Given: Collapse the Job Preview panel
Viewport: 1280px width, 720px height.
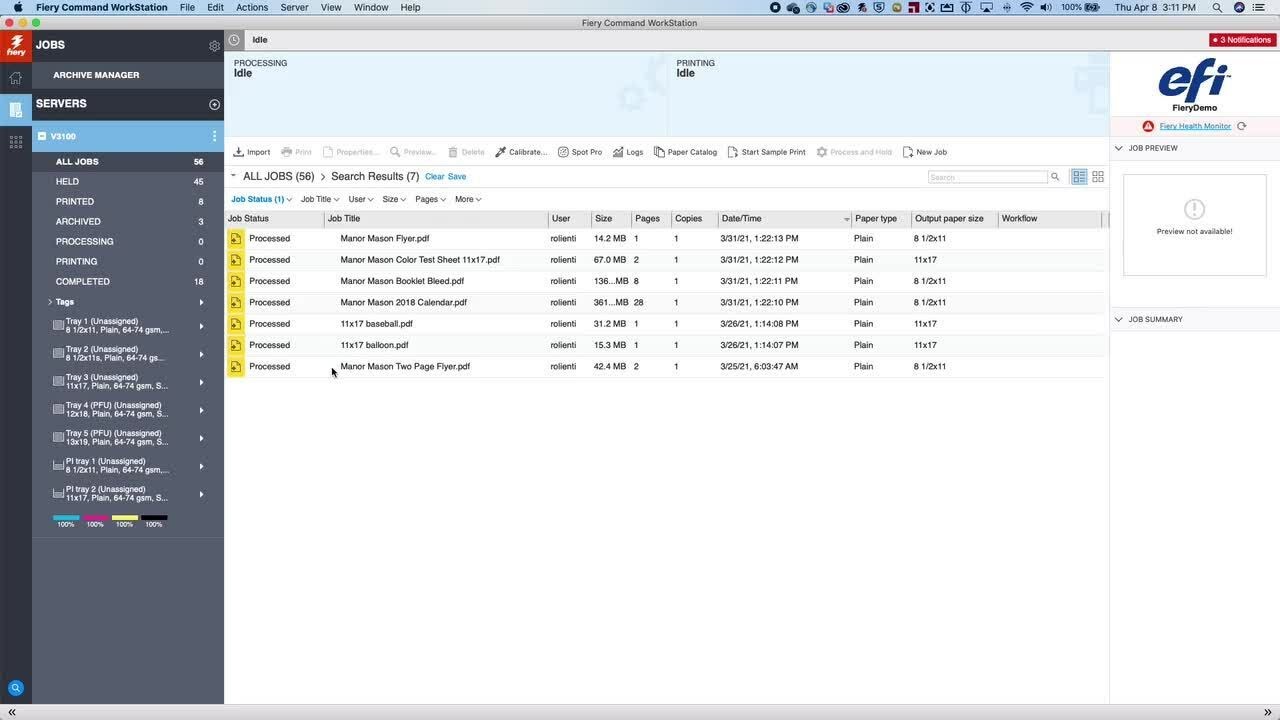Looking at the screenshot, I should [1119, 148].
